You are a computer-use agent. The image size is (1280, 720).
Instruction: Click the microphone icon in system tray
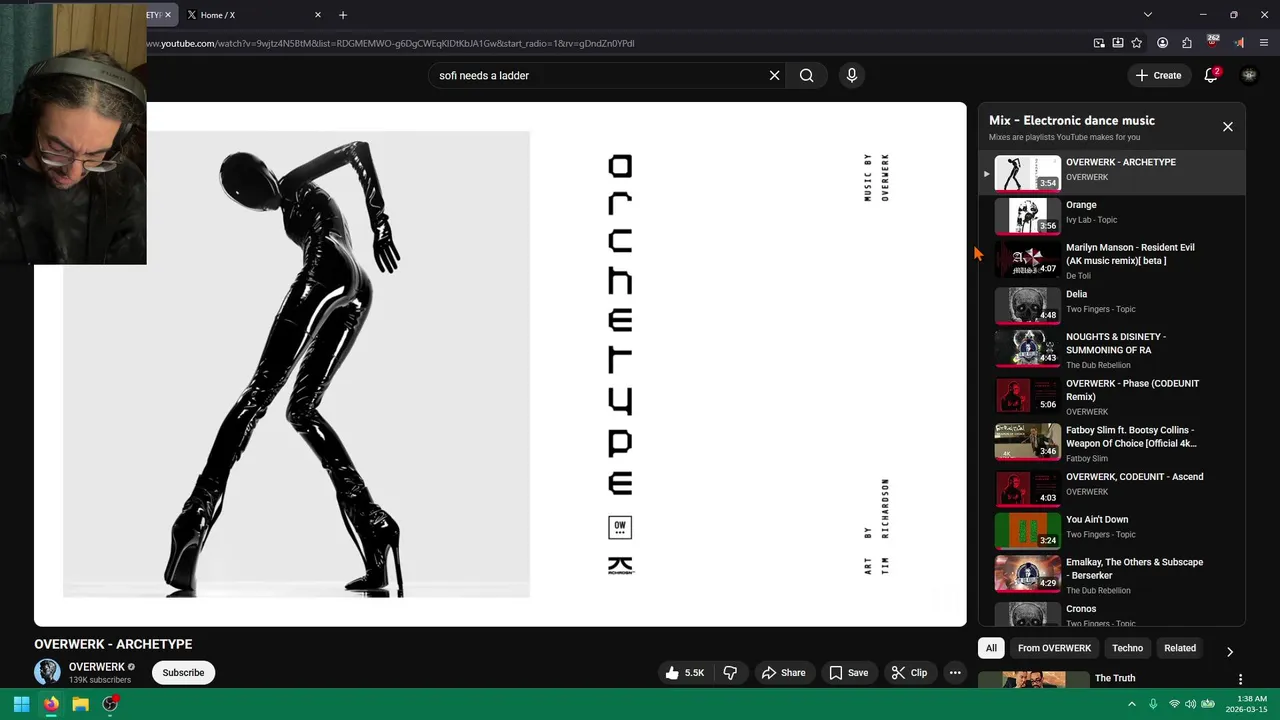1153,704
